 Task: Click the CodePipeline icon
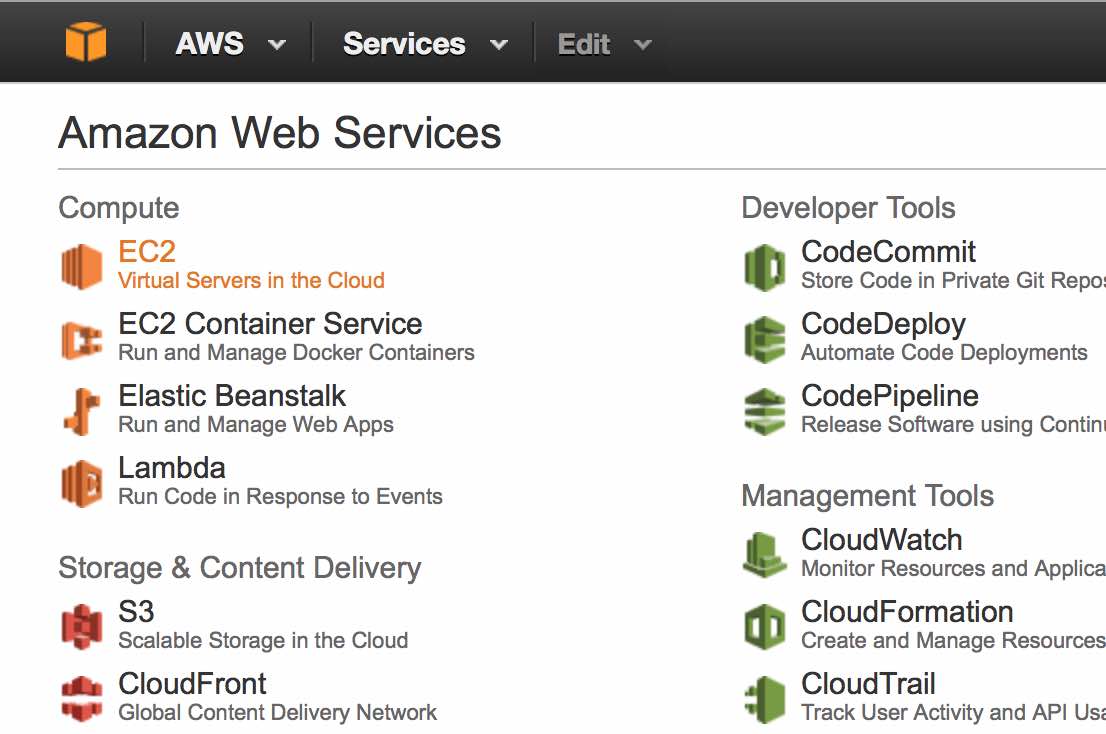(x=765, y=411)
